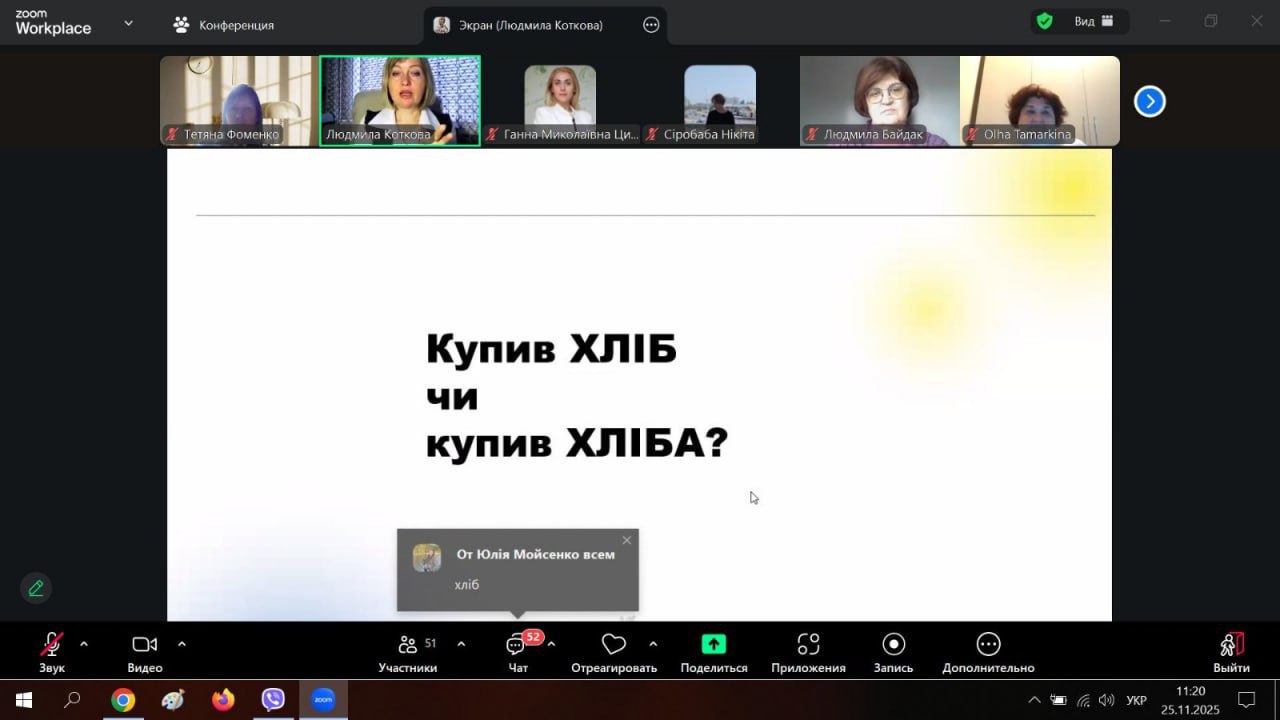The width and height of the screenshot is (1280, 720).
Task: Open Zoom Workplace dropdown chevron
Action: pos(128,23)
